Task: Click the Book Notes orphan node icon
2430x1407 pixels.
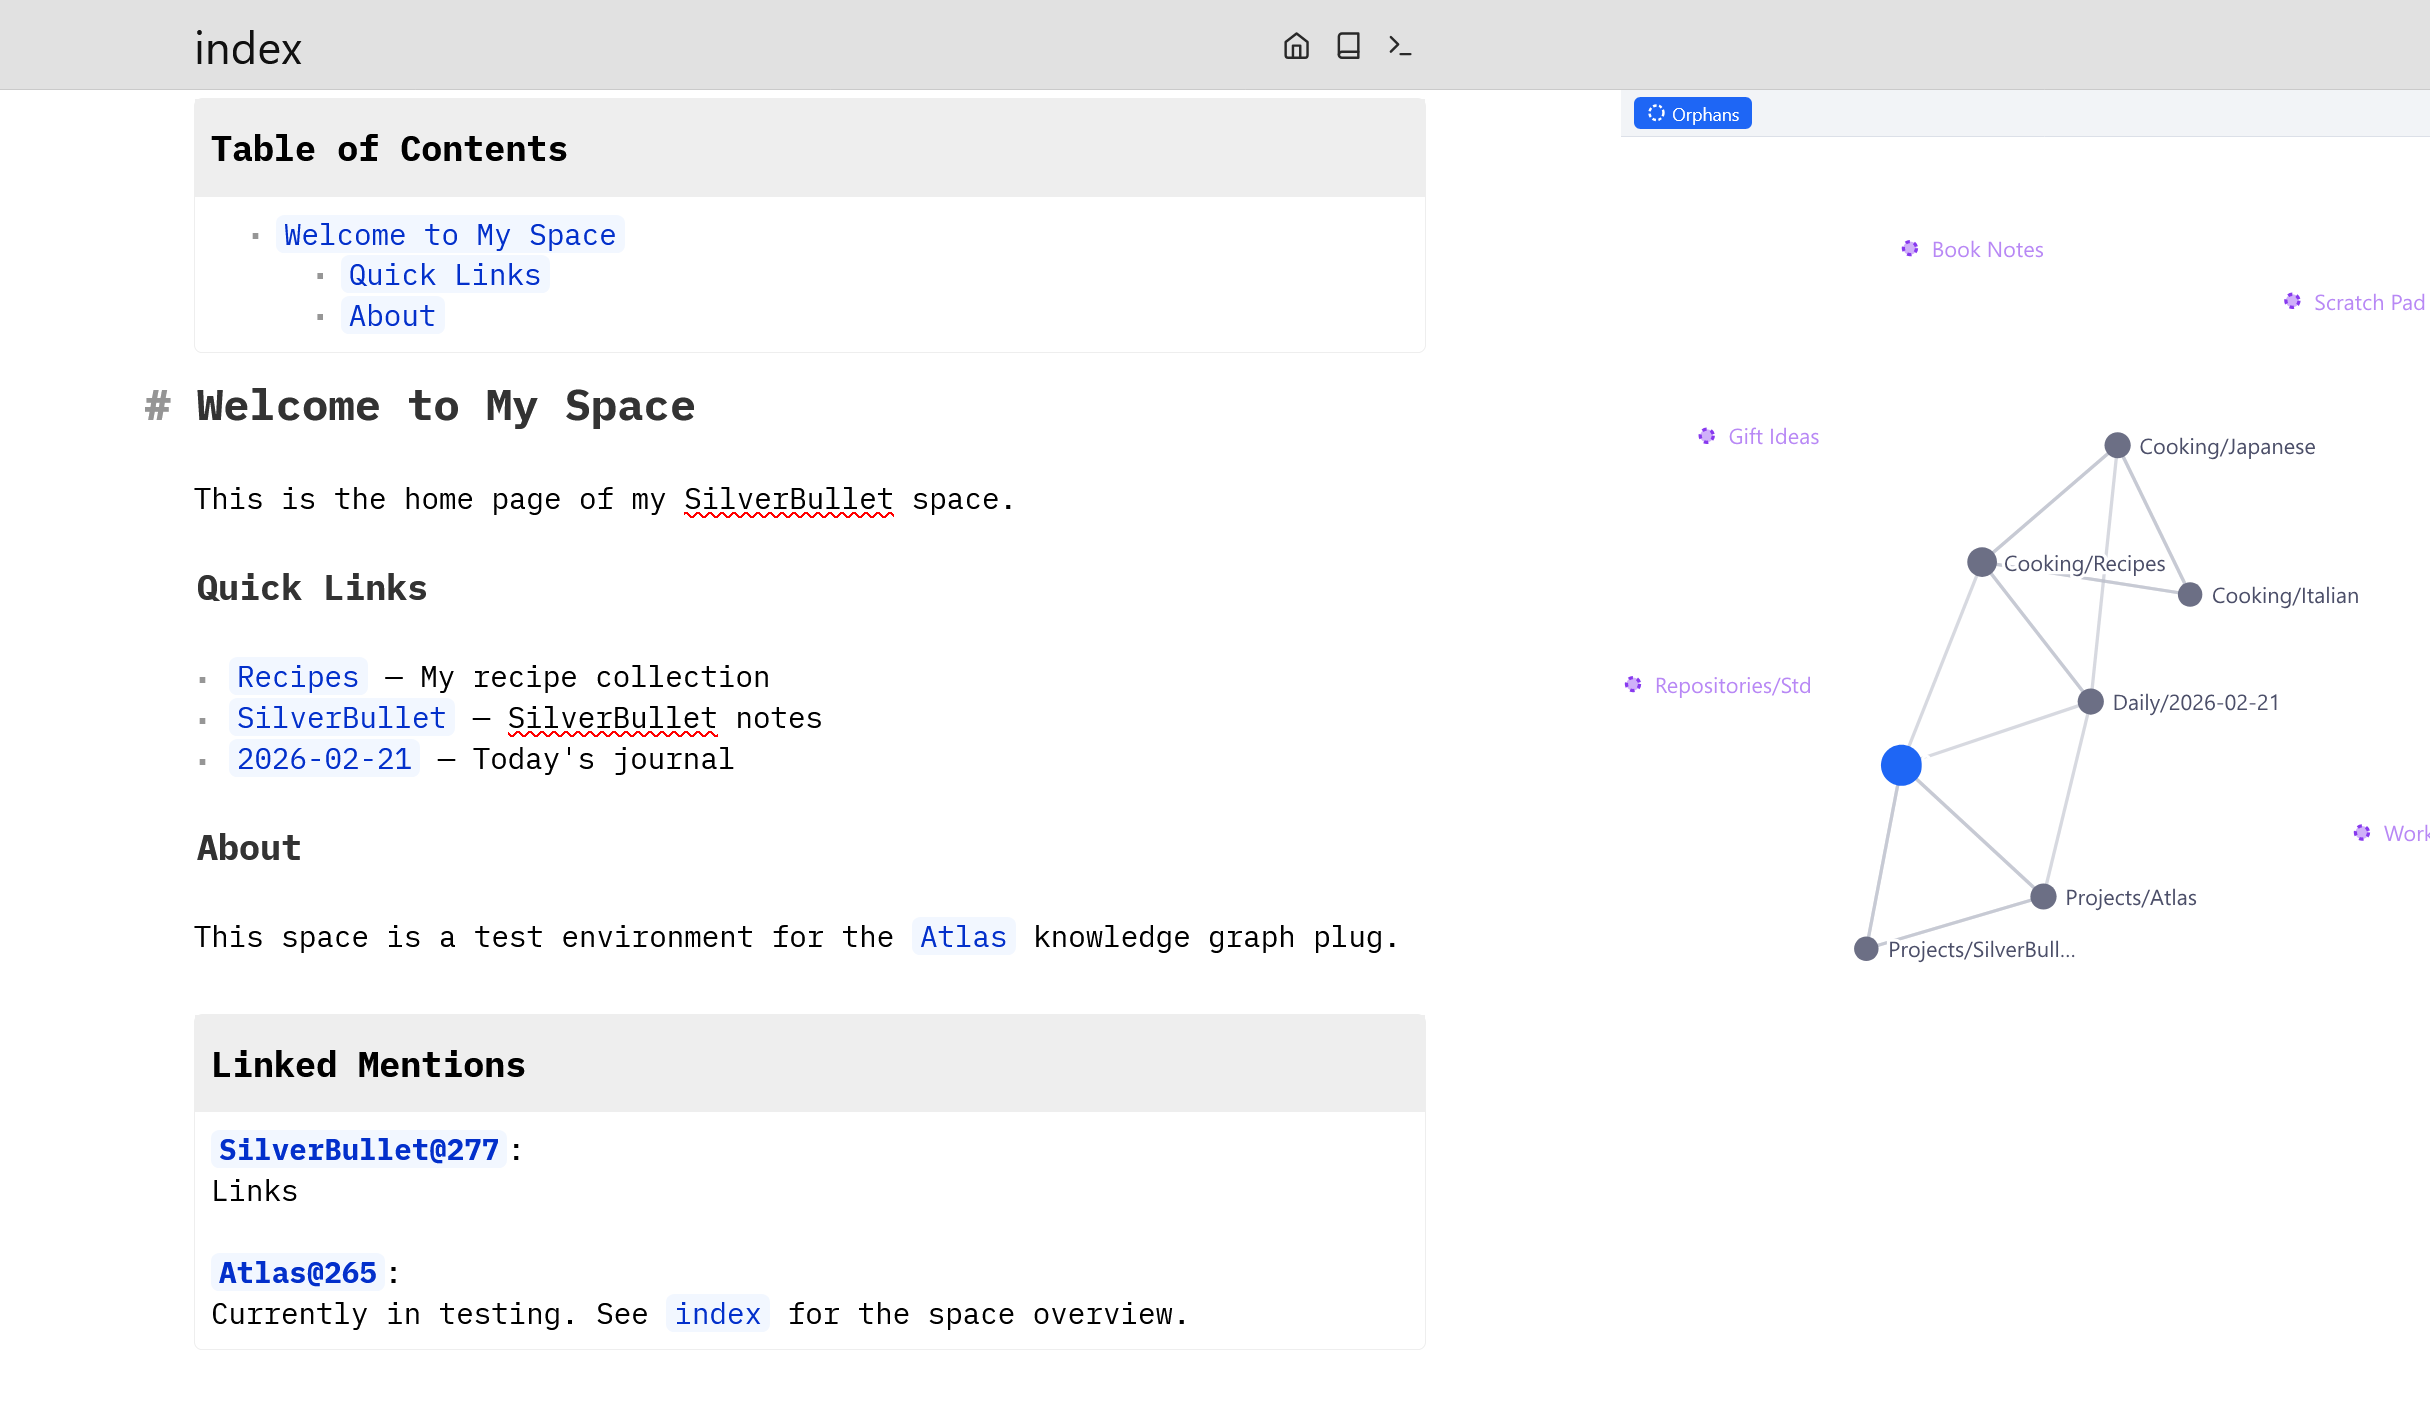Action: (1910, 249)
